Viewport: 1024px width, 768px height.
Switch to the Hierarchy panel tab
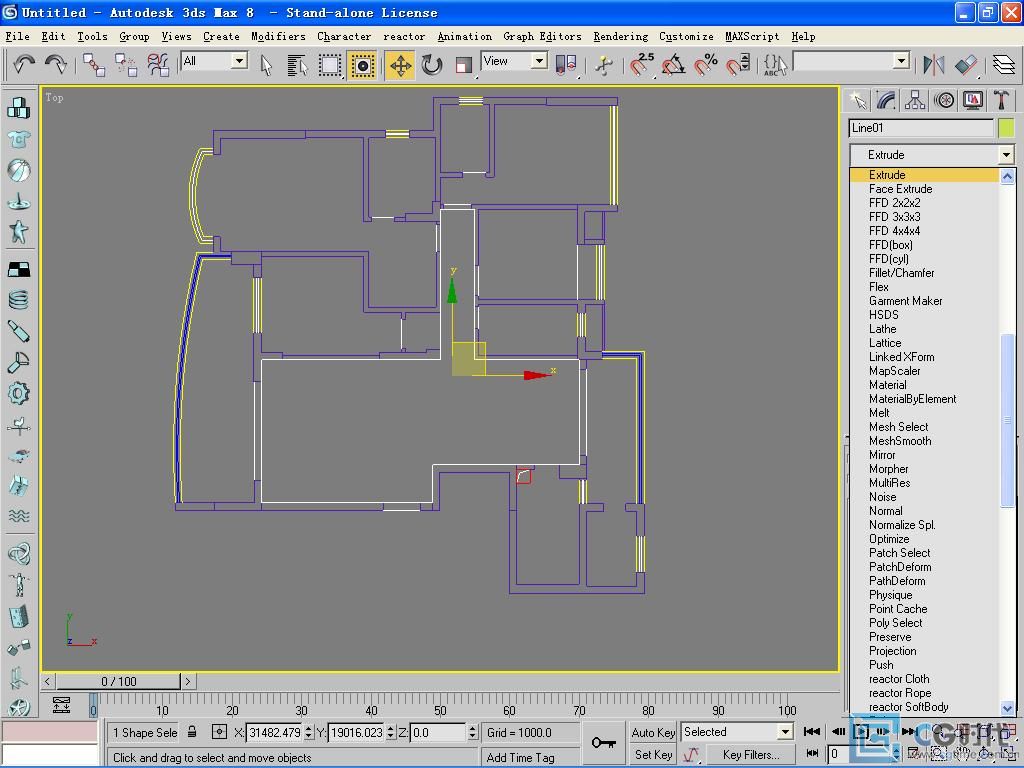pyautogui.click(x=915, y=101)
